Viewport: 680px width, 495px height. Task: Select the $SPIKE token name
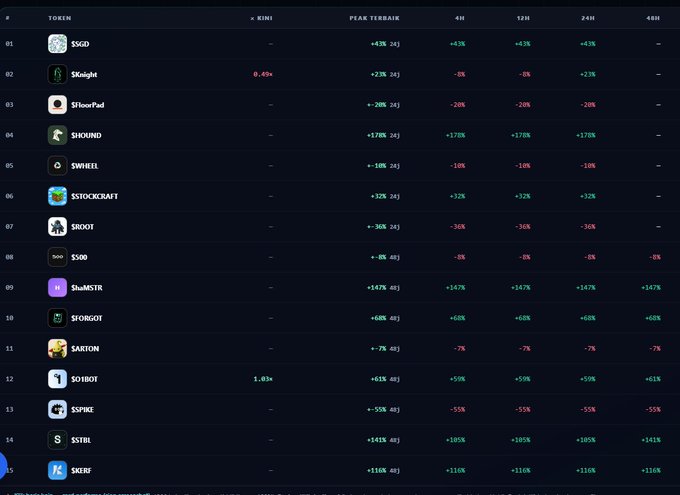click(82, 410)
